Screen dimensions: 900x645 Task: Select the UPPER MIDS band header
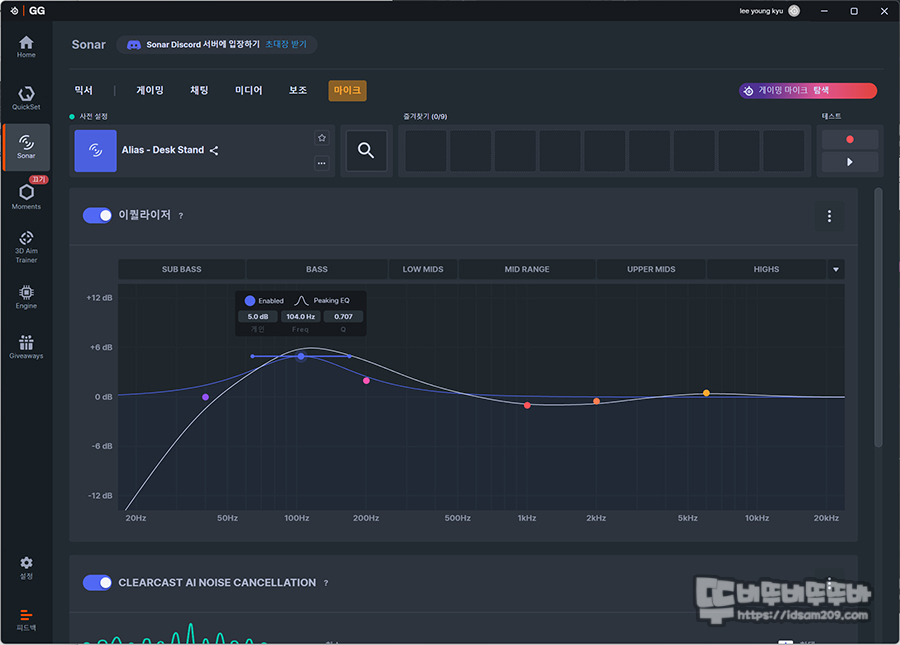point(651,269)
